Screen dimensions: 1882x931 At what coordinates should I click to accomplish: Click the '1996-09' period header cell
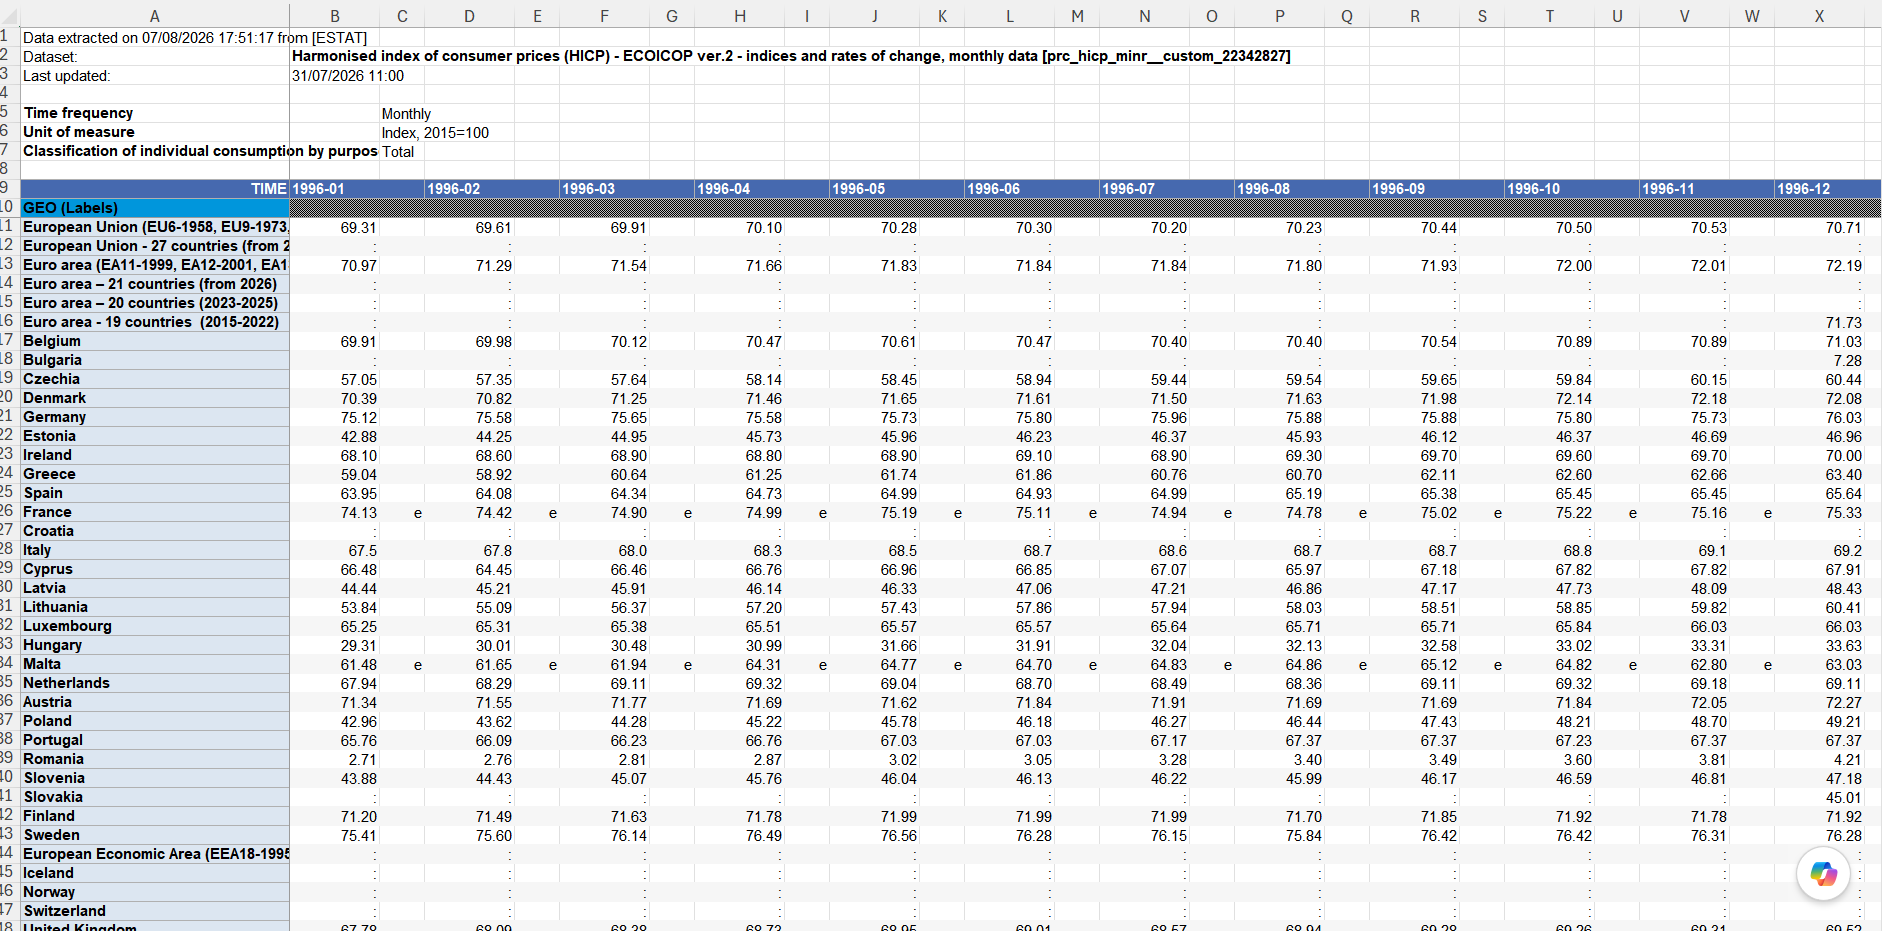click(x=1415, y=189)
